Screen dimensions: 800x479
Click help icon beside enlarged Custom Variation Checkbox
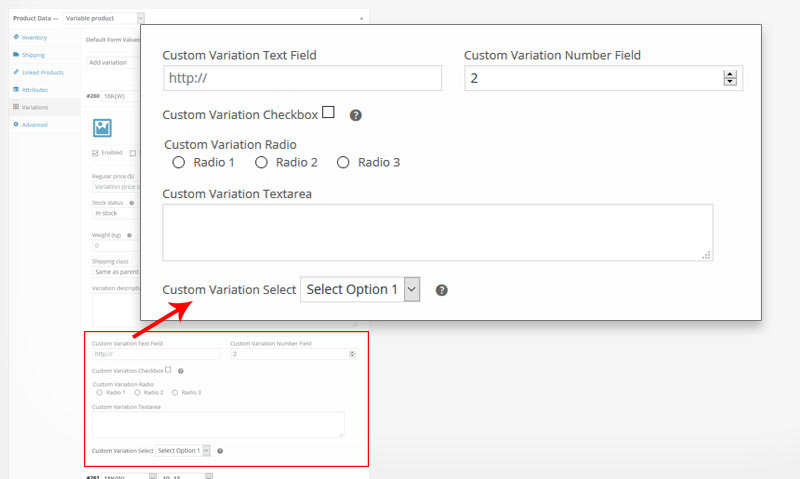tap(356, 115)
